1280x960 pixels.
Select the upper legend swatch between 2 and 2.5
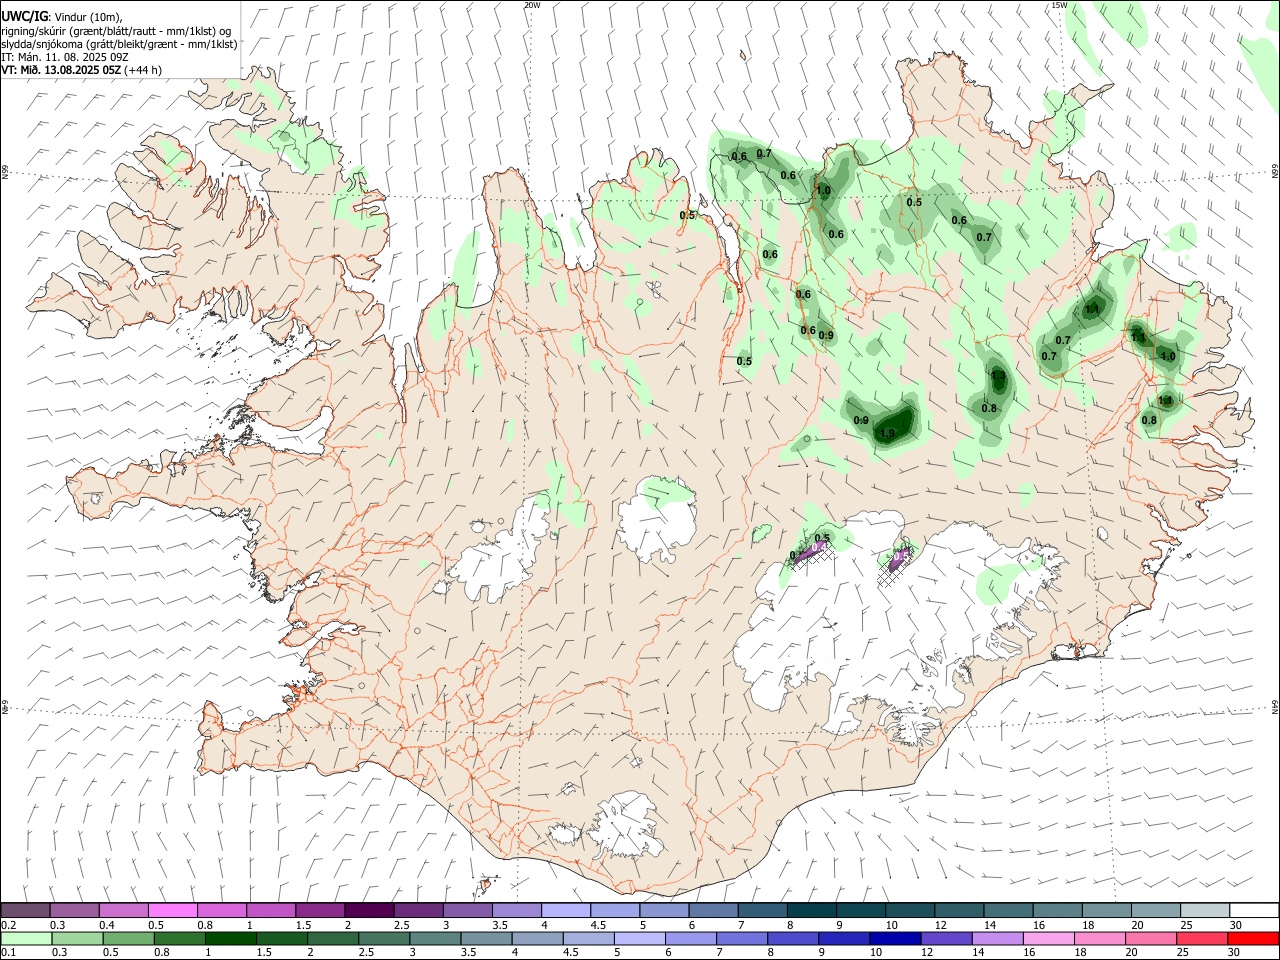point(369,910)
